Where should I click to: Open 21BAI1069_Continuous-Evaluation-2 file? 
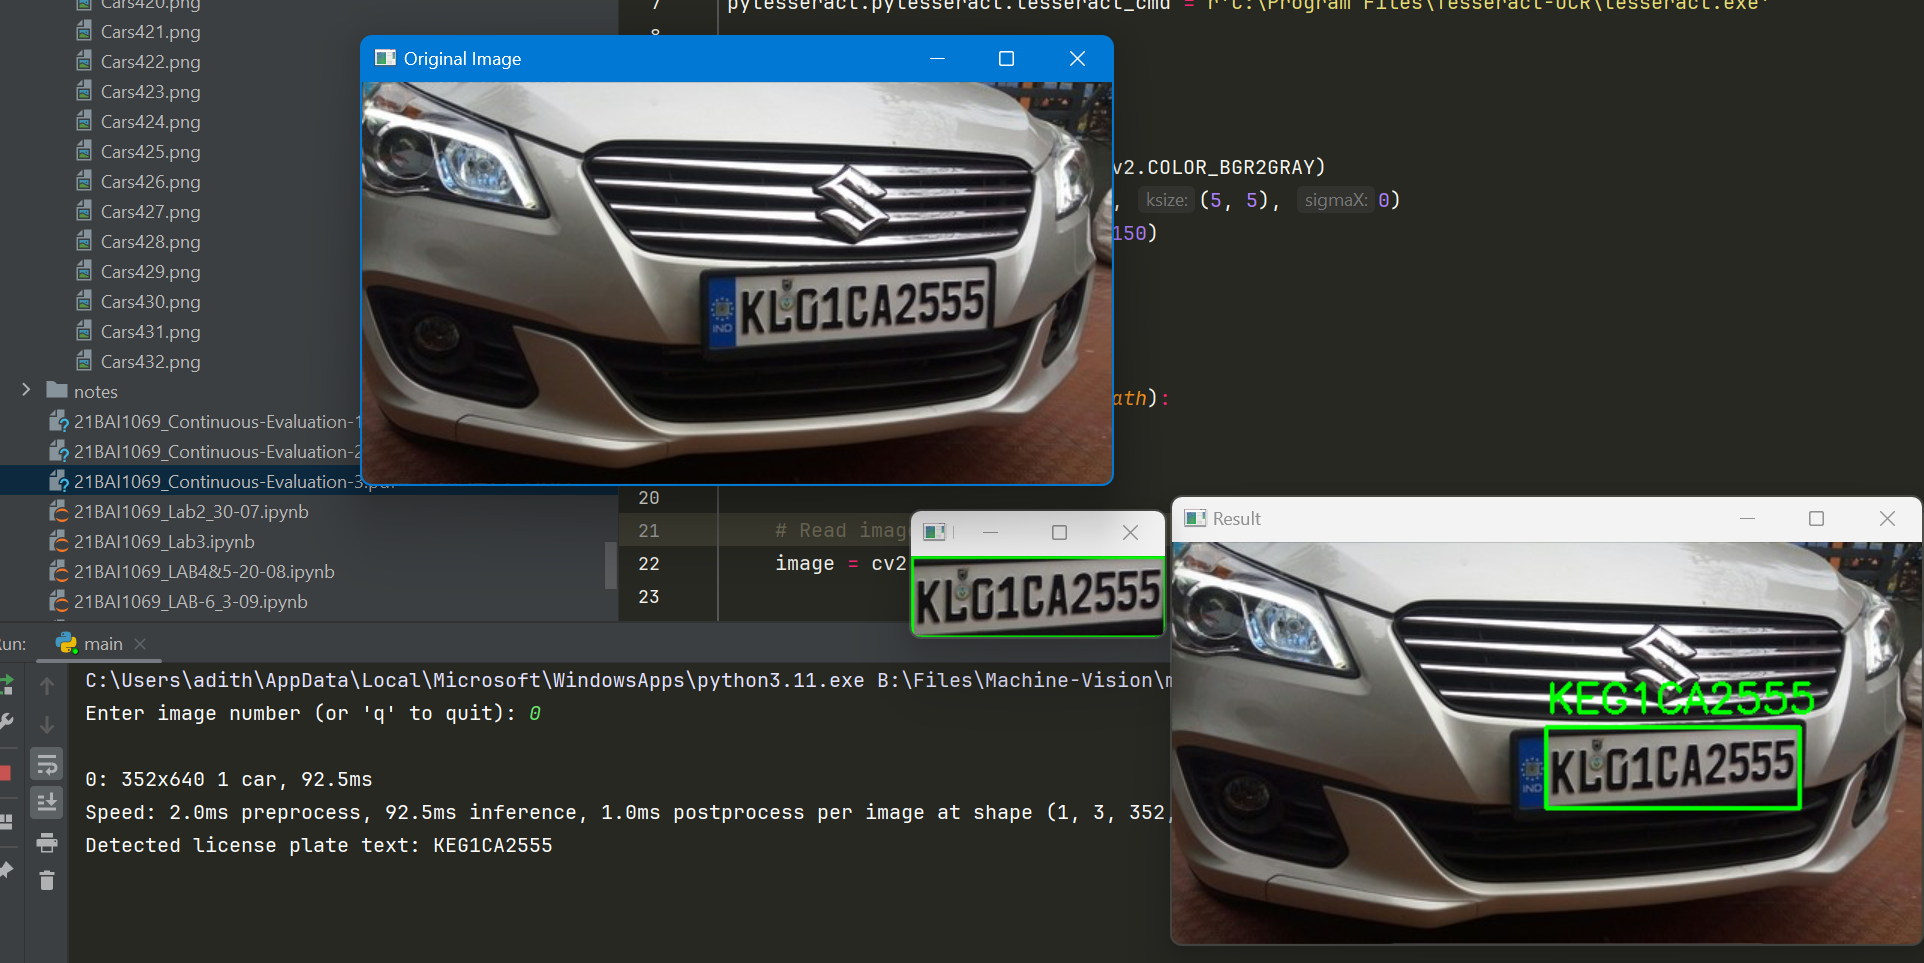click(x=216, y=452)
